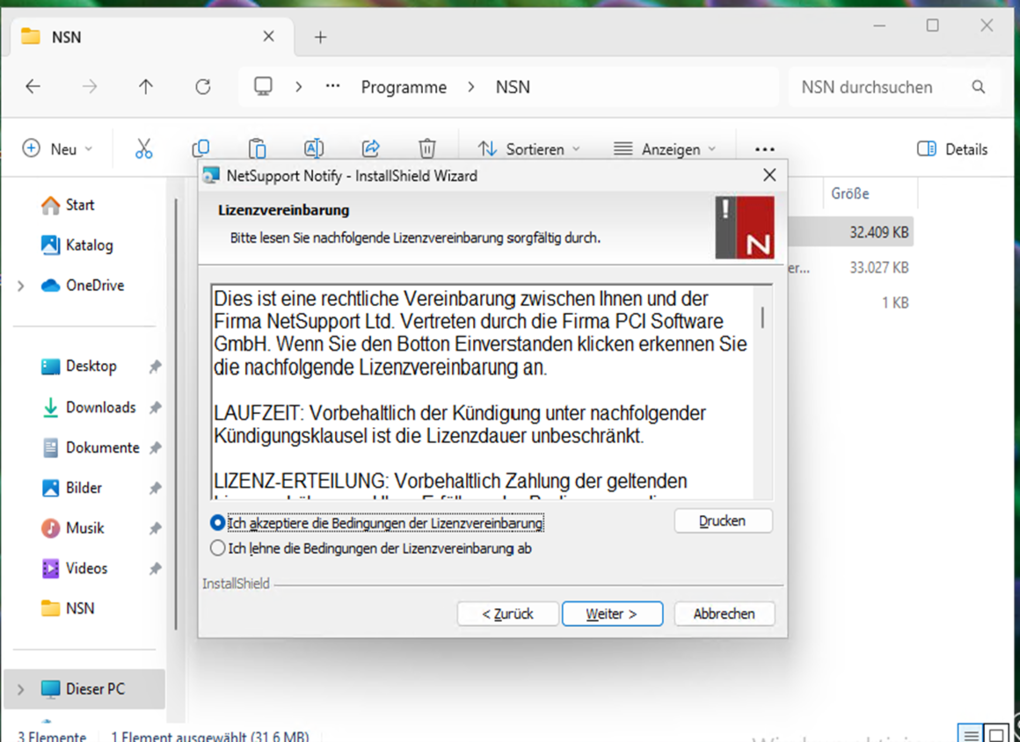Click the Copy icon in Explorer toolbar

pos(201,149)
